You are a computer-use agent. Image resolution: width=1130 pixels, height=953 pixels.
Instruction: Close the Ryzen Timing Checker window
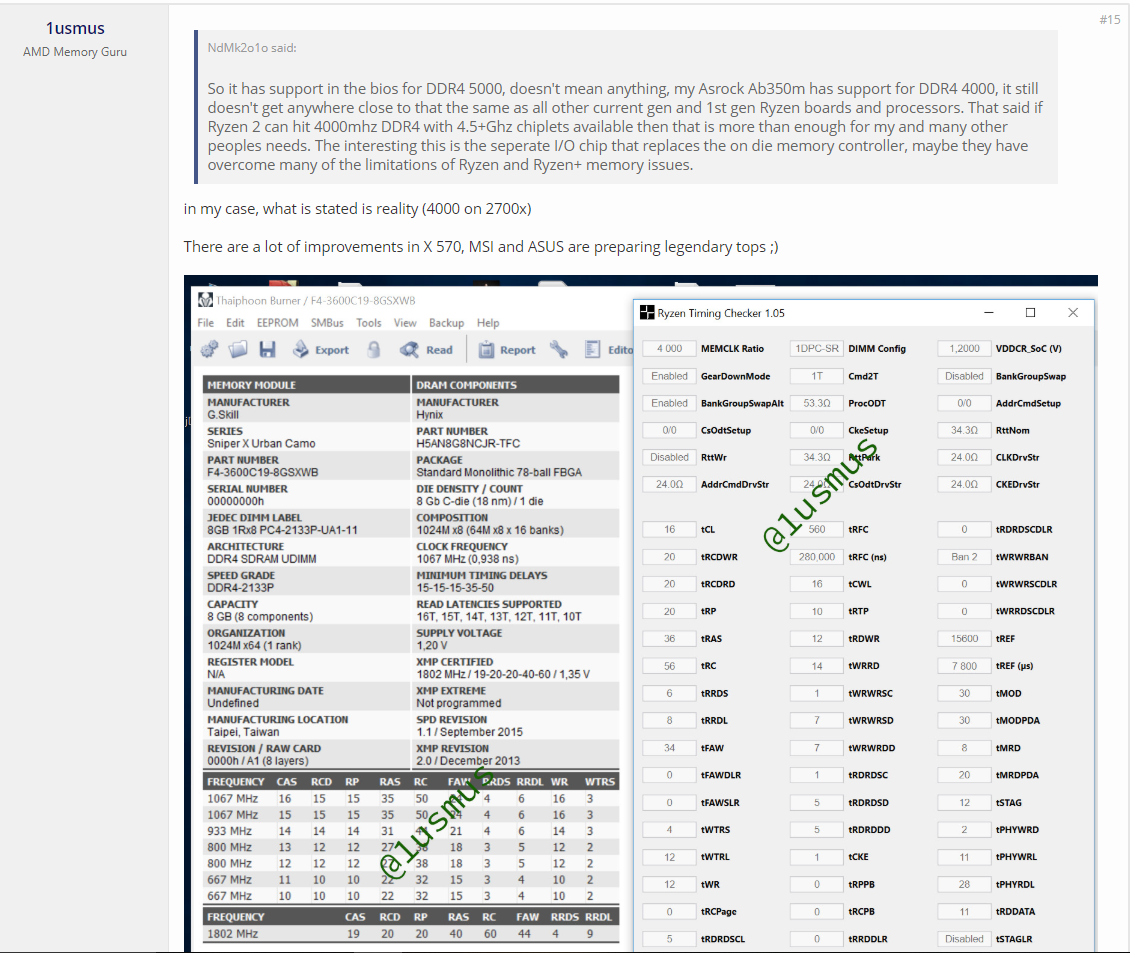[1073, 313]
